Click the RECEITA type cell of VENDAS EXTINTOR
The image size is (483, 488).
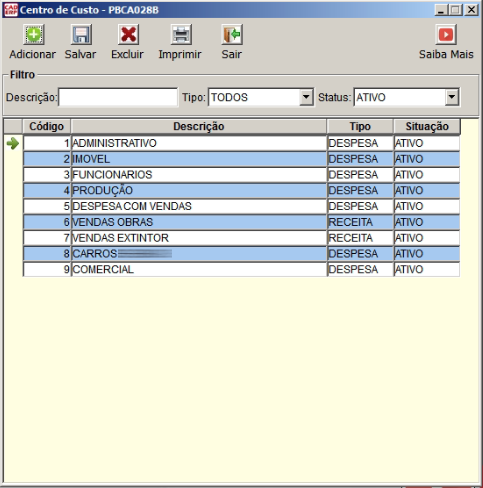(360, 238)
